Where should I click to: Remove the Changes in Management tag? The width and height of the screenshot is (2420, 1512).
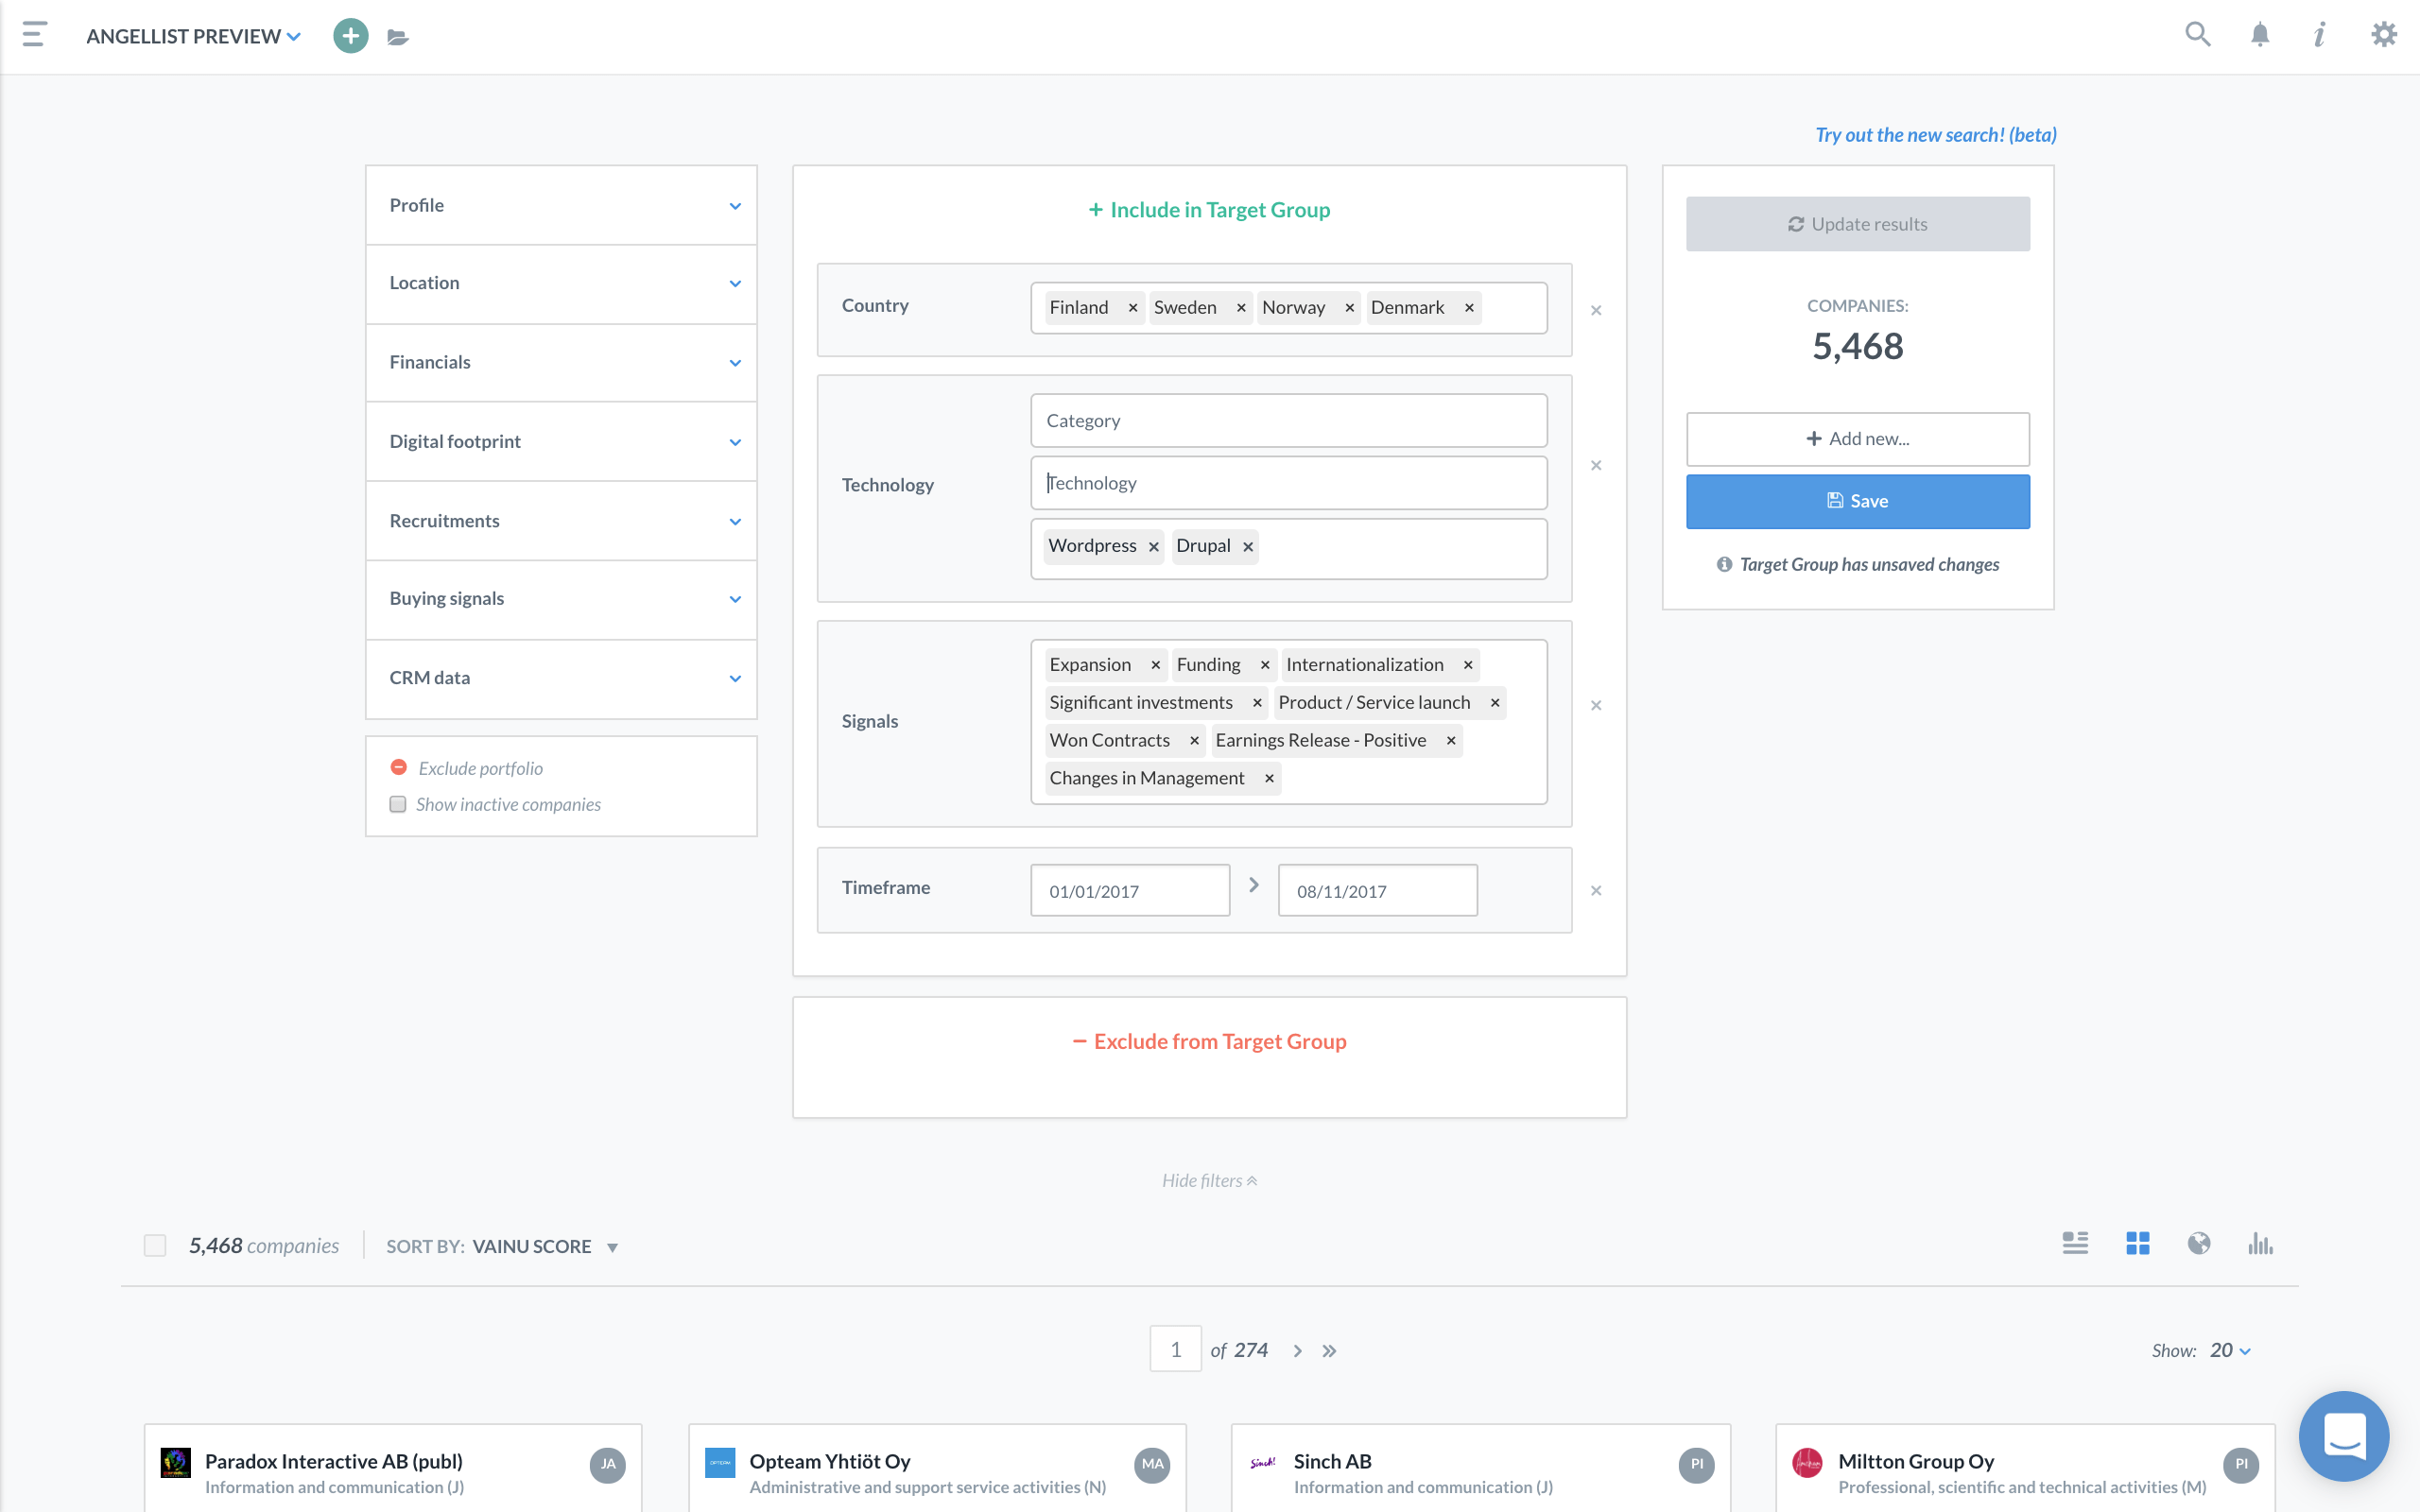point(1269,778)
